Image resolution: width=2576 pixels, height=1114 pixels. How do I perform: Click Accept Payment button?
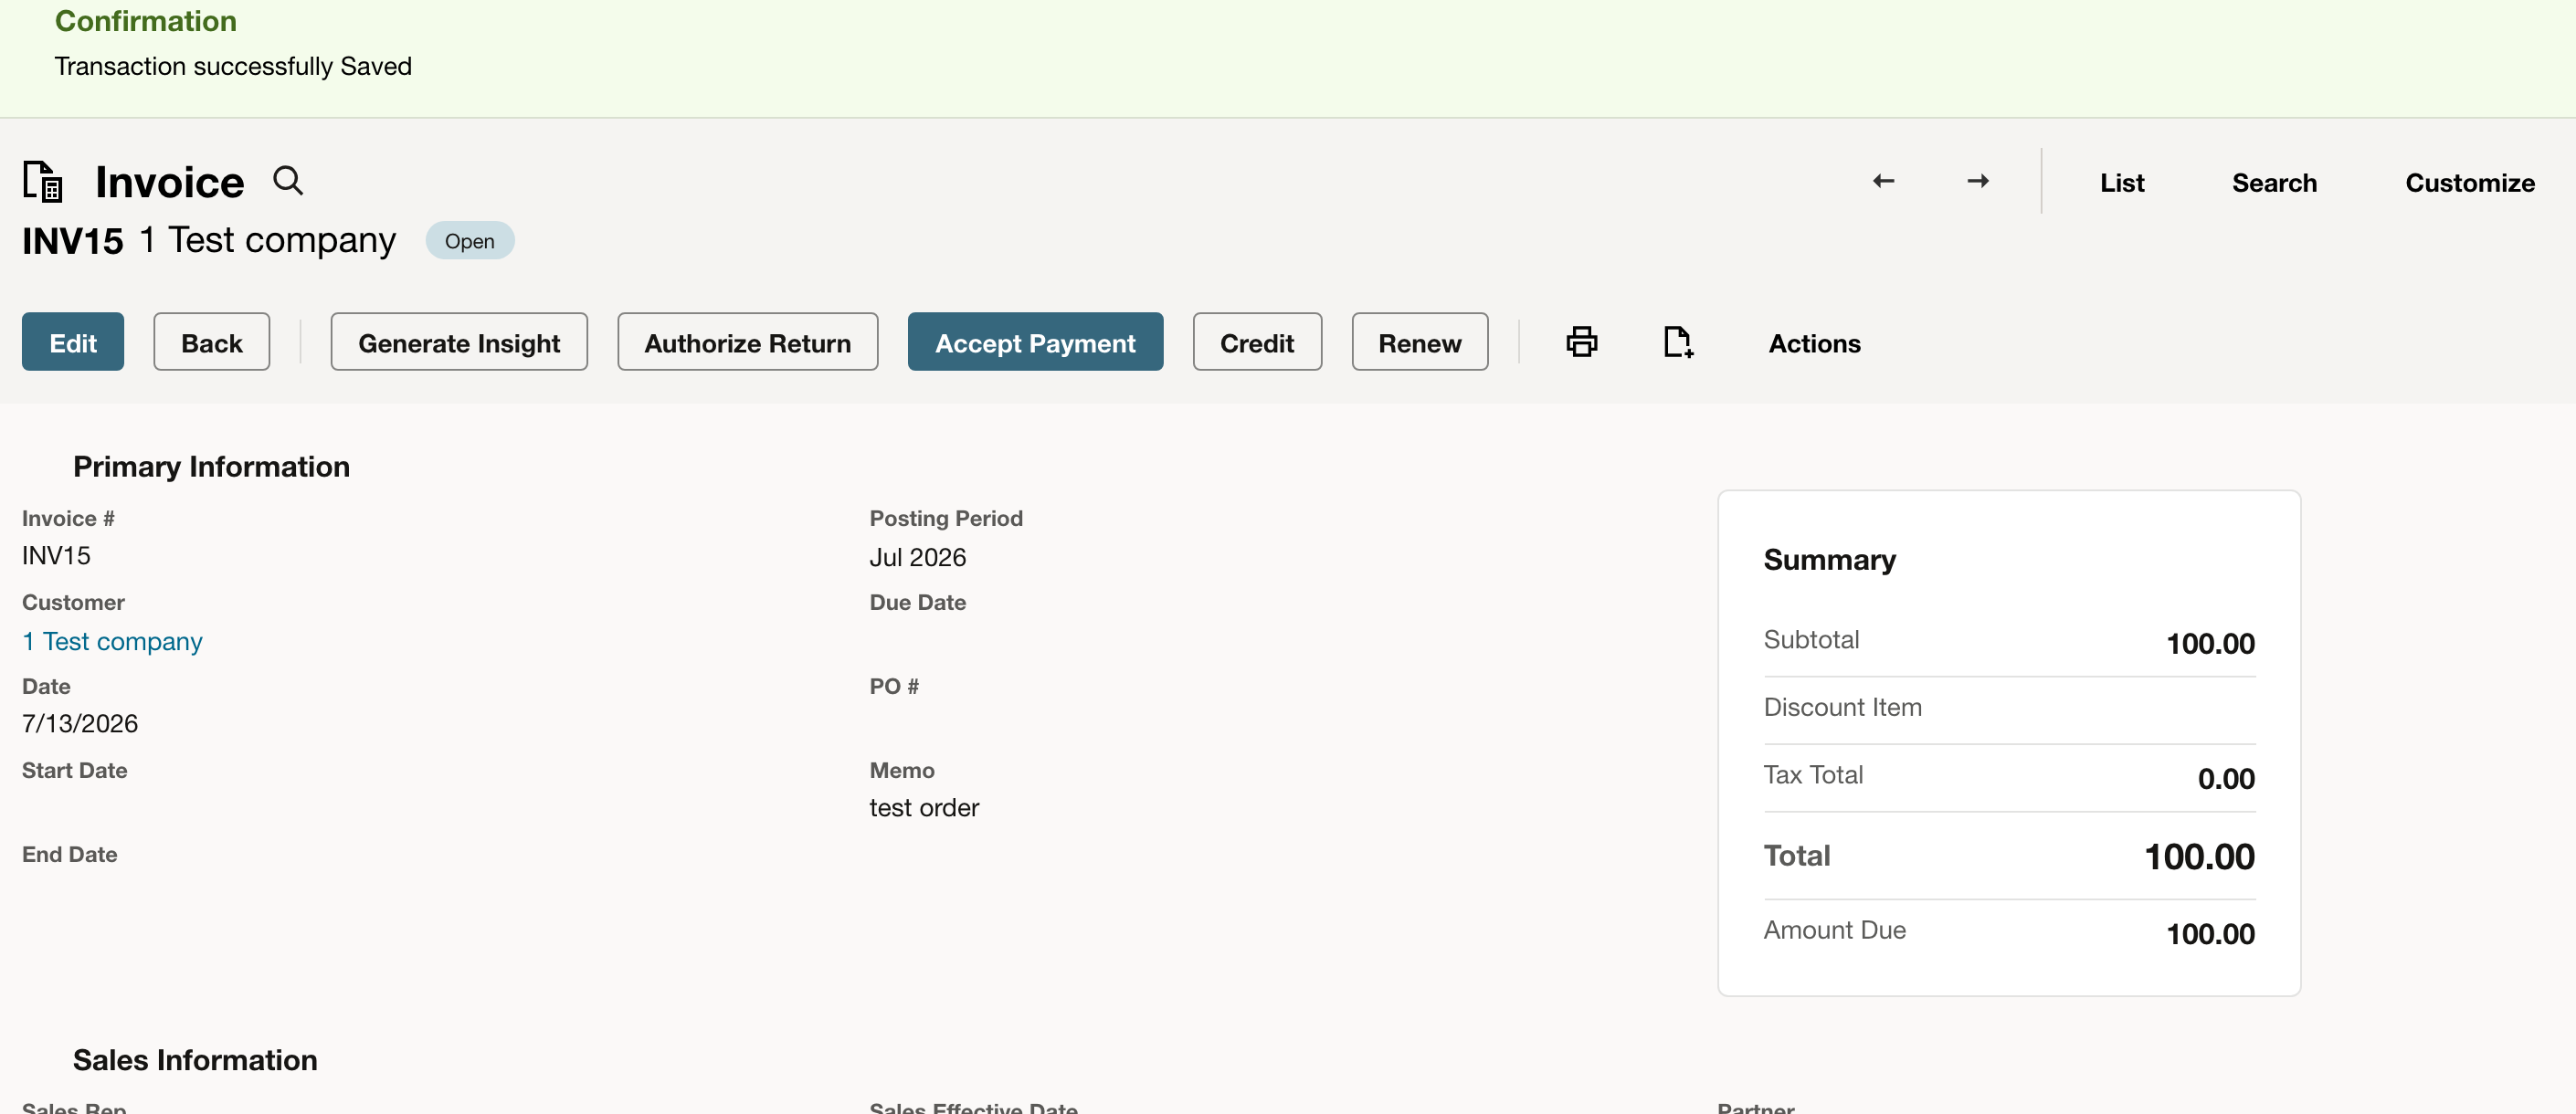point(1035,342)
